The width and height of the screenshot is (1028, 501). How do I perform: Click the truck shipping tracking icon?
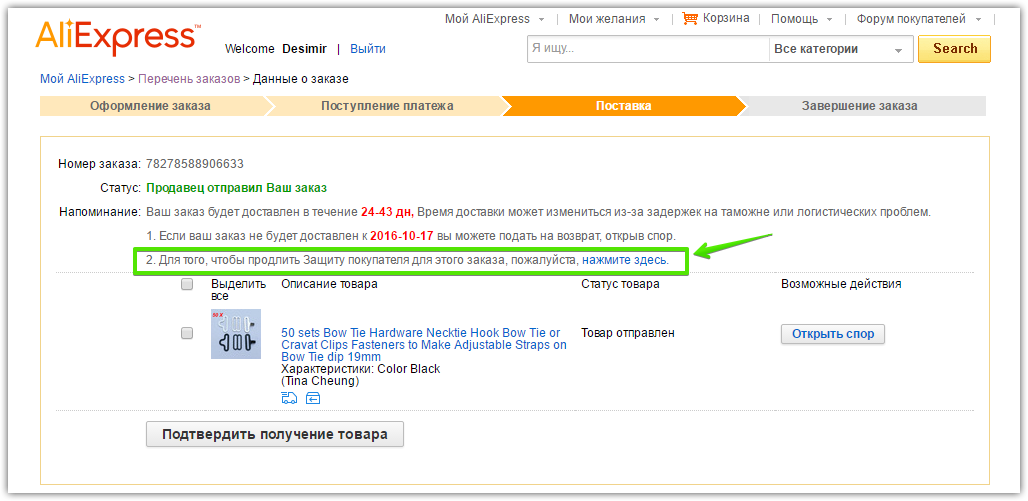point(288,397)
